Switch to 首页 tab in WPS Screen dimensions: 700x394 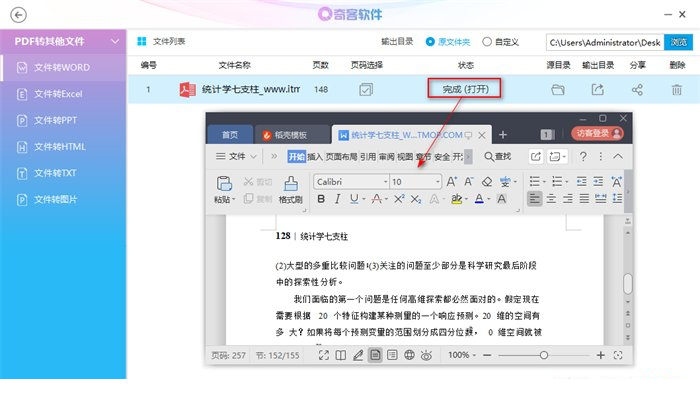tap(230, 135)
